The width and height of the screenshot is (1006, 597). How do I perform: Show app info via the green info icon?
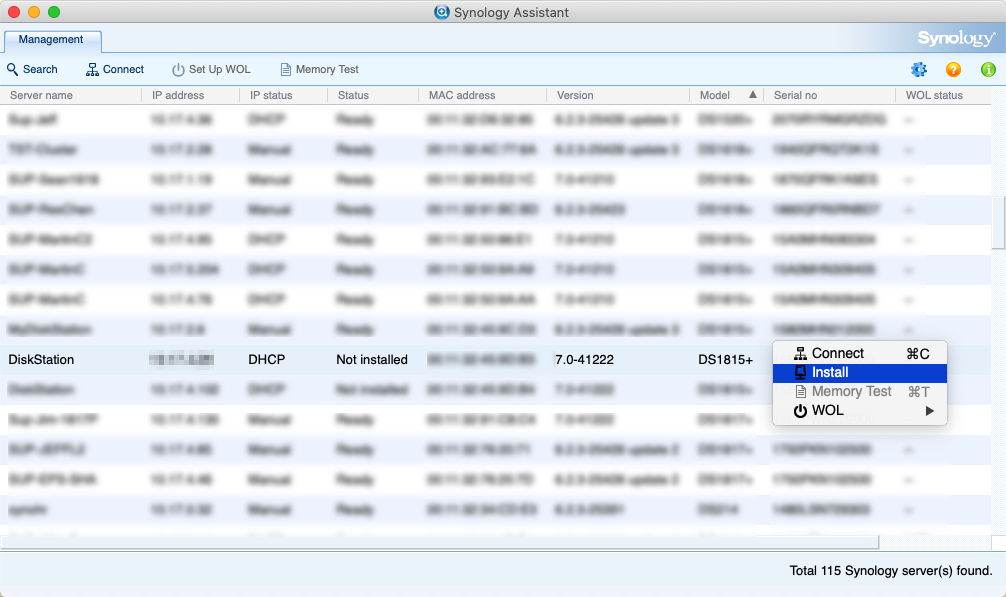(x=987, y=69)
